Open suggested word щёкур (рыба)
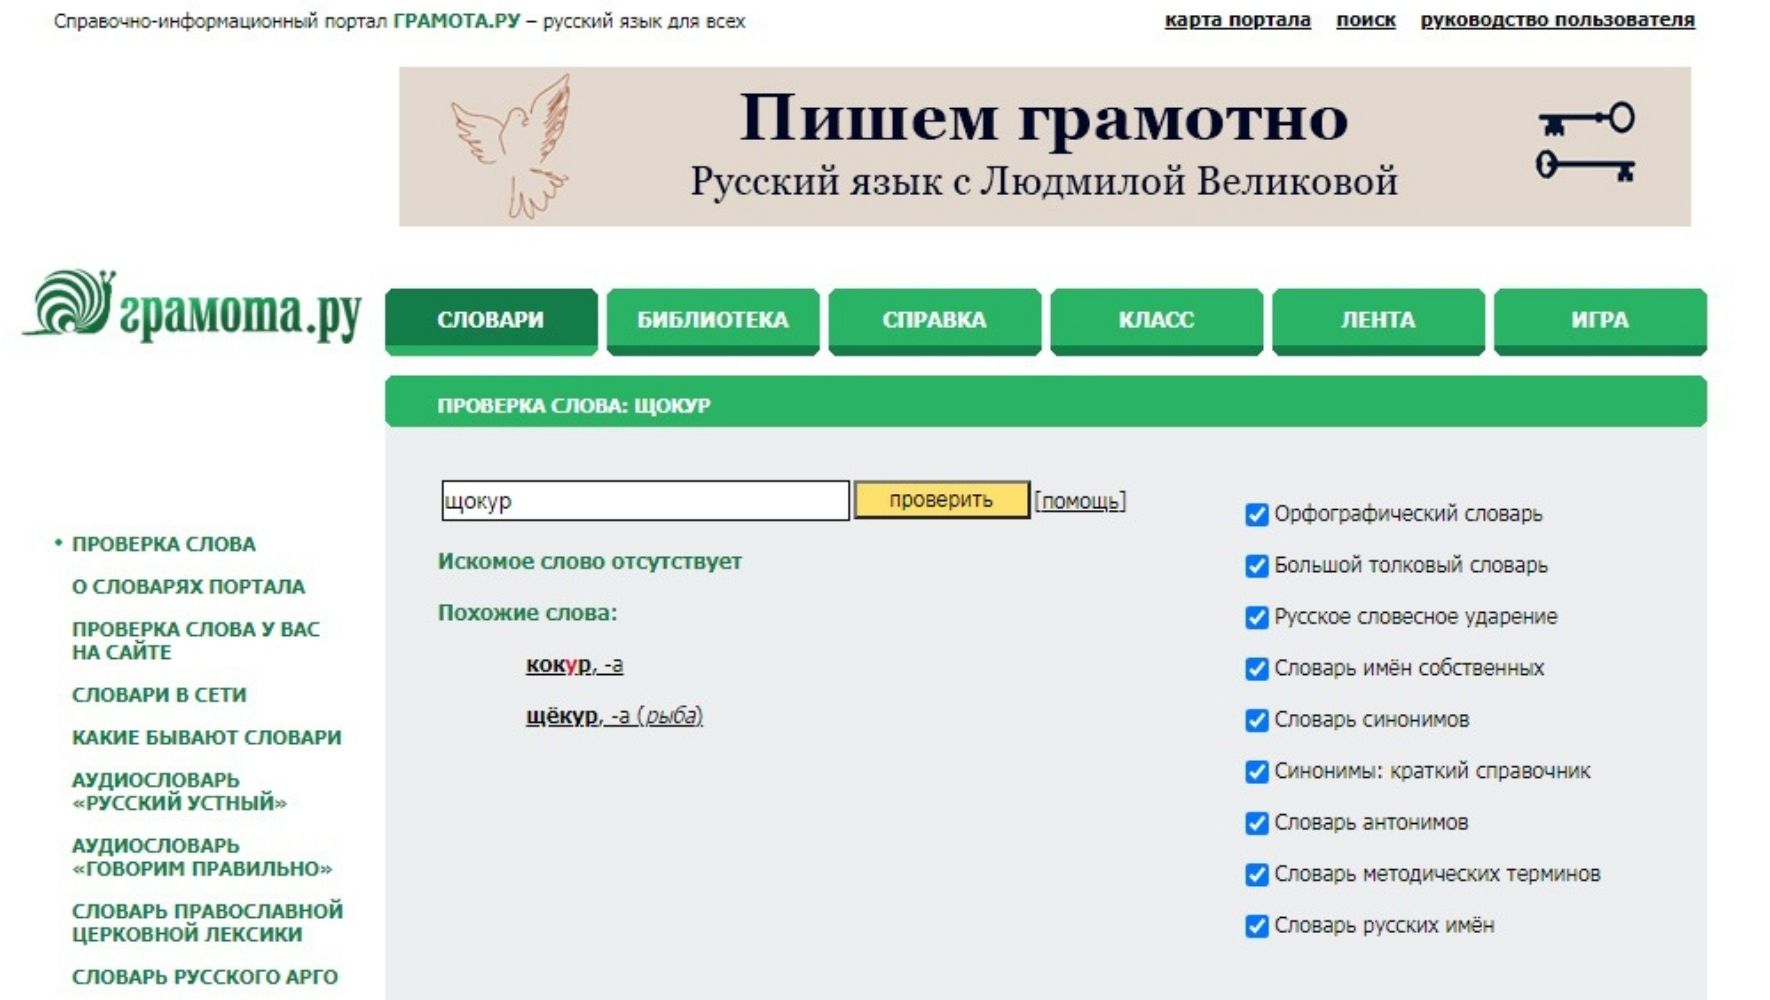Screen dimensions: 1770x1000 [614, 716]
